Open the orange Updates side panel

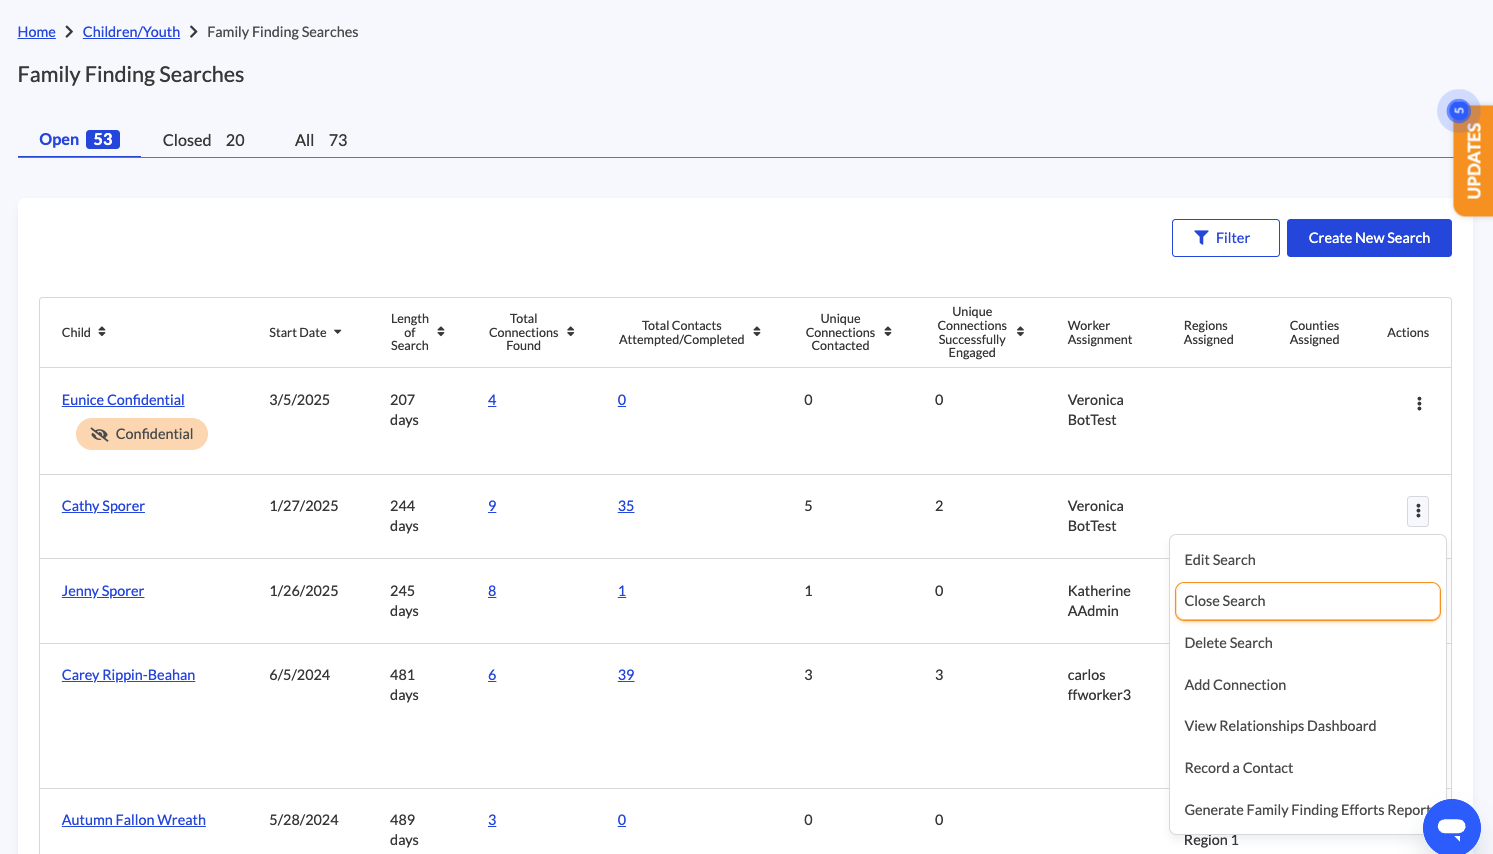click(1473, 161)
